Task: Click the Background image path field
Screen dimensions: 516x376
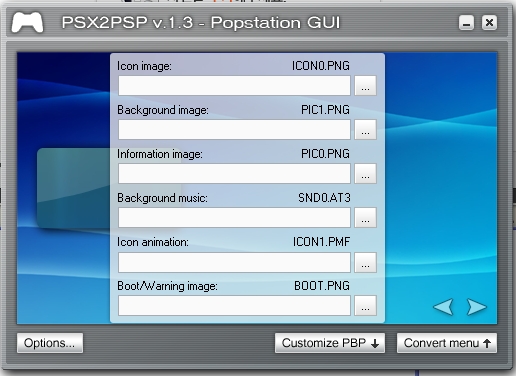Action: point(234,129)
